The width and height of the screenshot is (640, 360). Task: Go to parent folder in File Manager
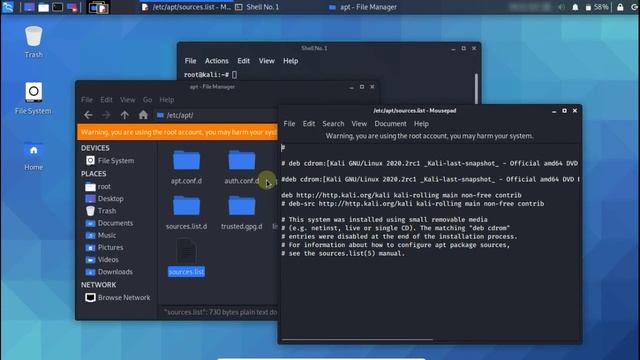124,115
